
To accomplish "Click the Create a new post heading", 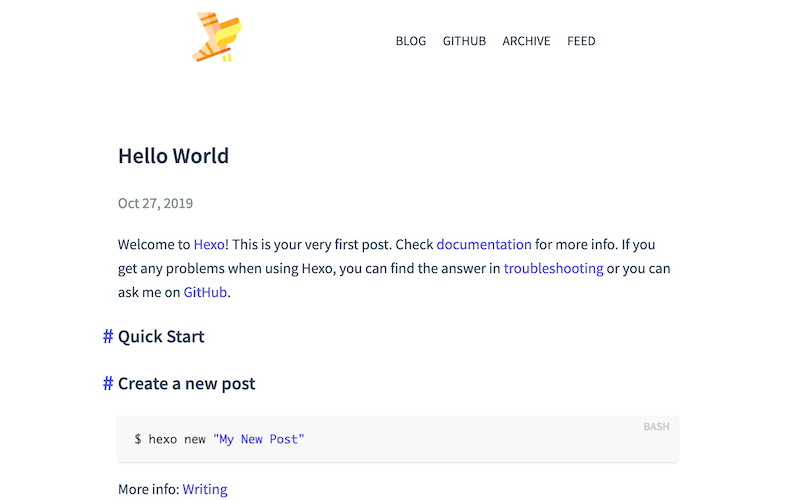I will coord(187,383).
